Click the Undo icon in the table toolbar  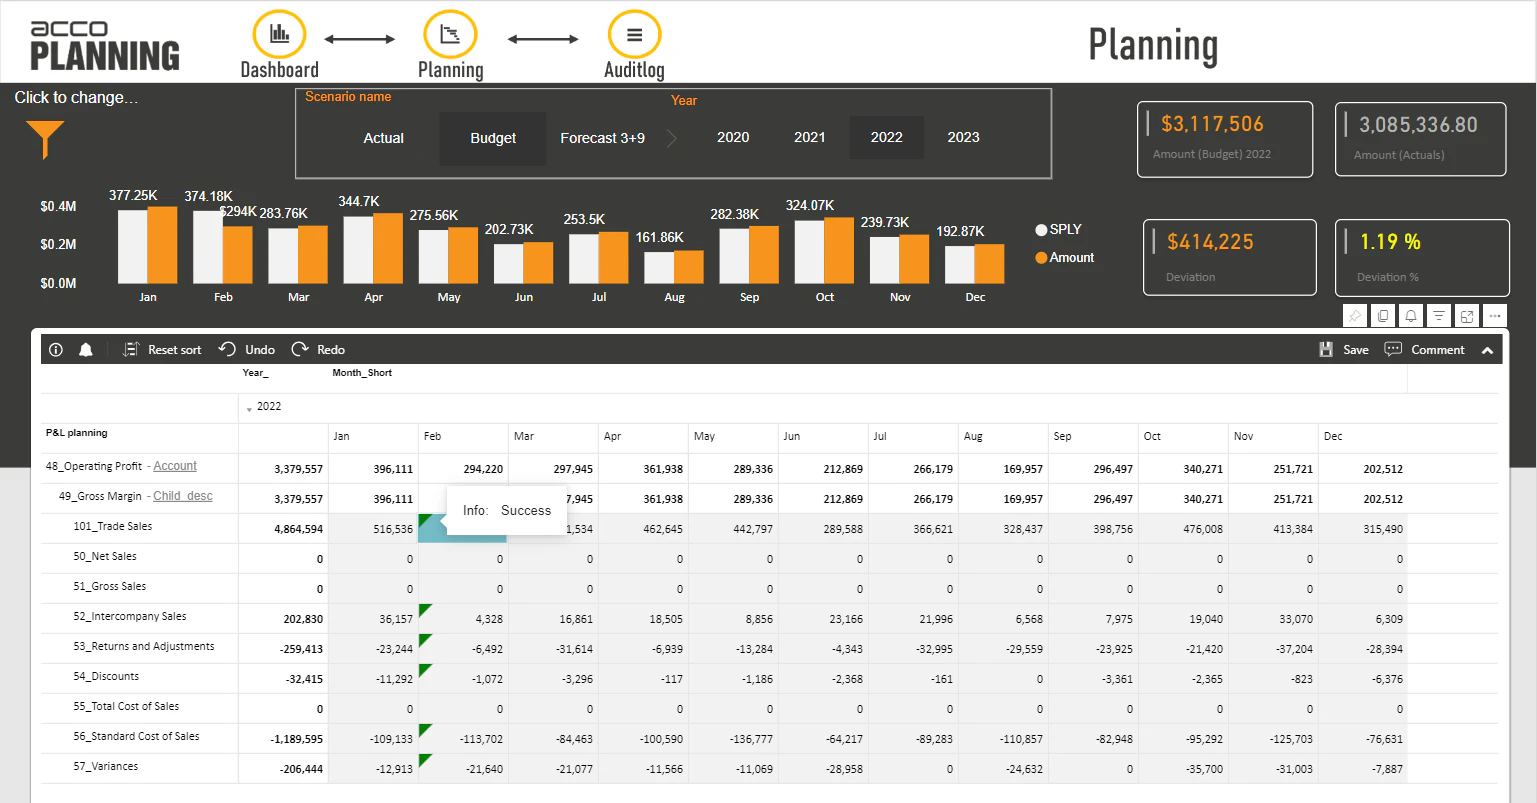pyautogui.click(x=229, y=349)
